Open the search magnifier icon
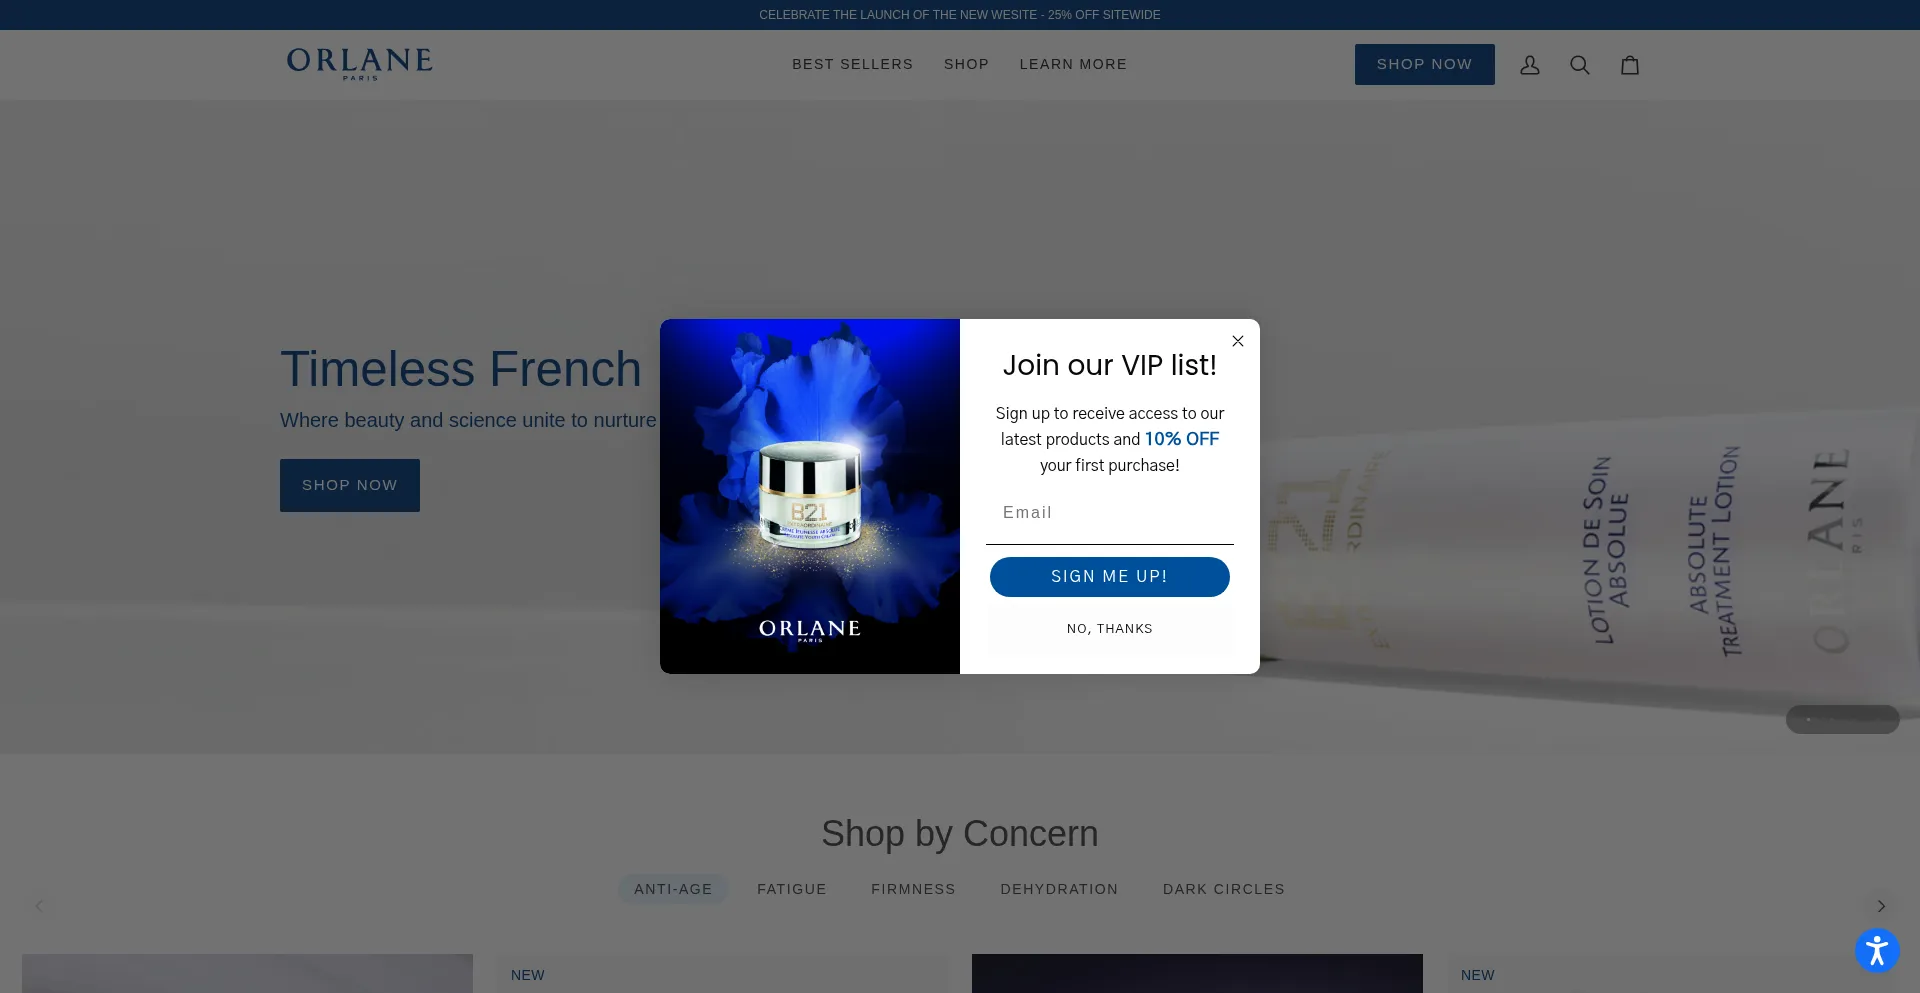 tap(1580, 65)
